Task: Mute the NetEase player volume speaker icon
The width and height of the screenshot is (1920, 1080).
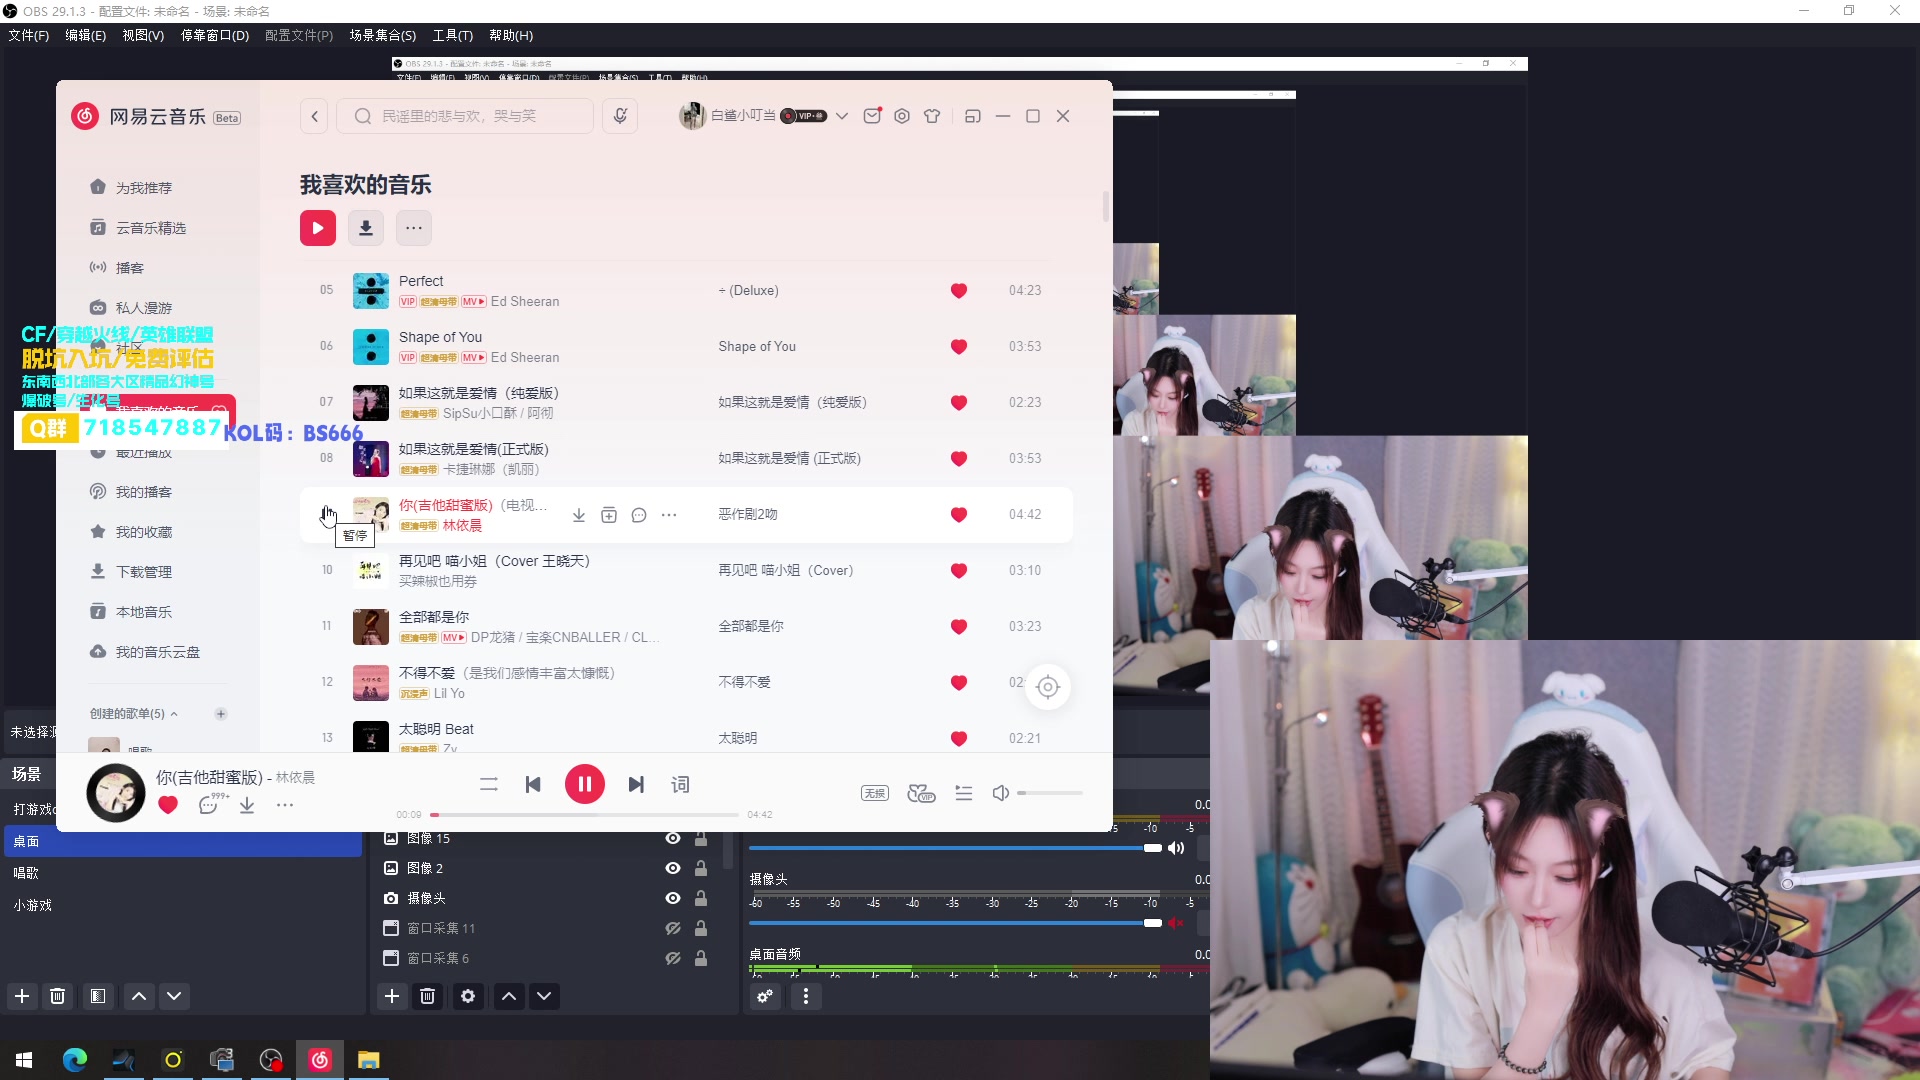Action: (1000, 793)
